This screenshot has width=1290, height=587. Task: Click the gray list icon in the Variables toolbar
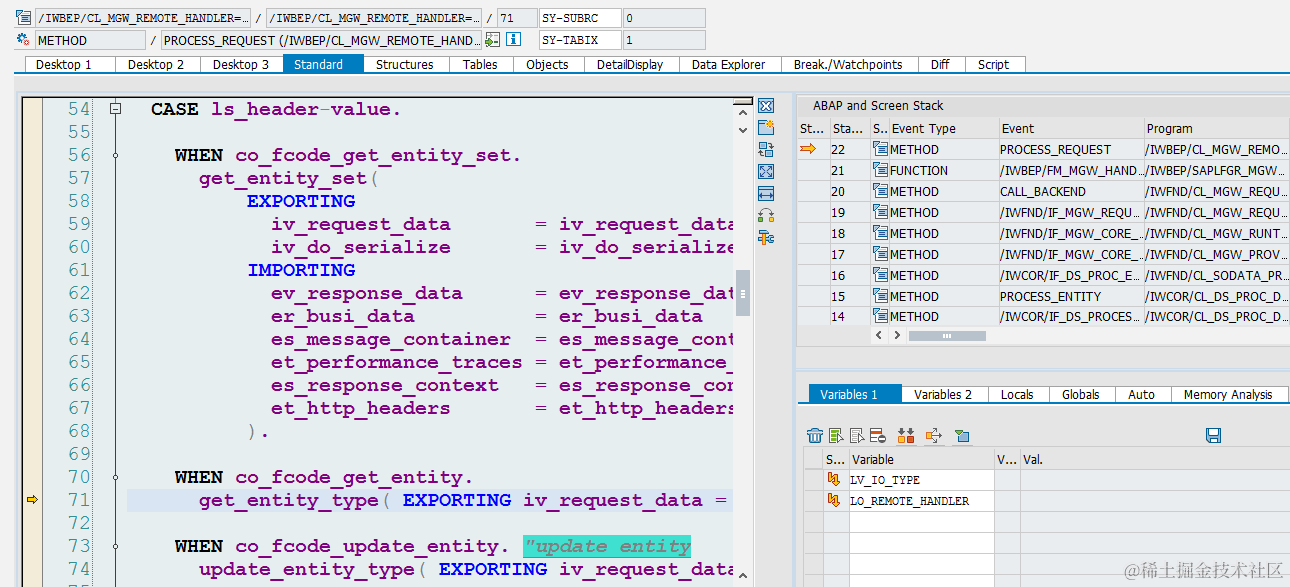857,435
